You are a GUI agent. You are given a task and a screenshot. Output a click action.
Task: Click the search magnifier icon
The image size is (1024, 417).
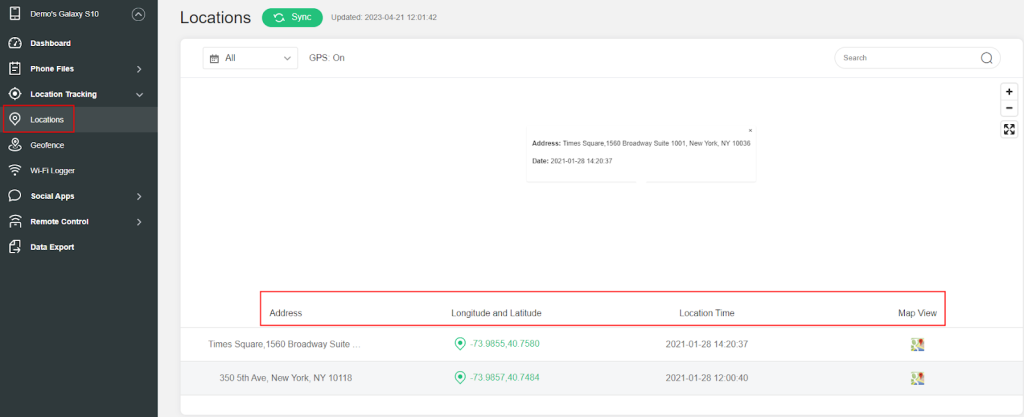point(987,58)
